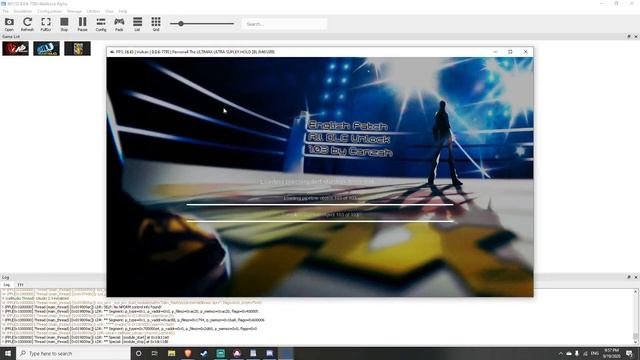Click the log panel scrollbar thumb

pyautogui.click(x=636, y=336)
